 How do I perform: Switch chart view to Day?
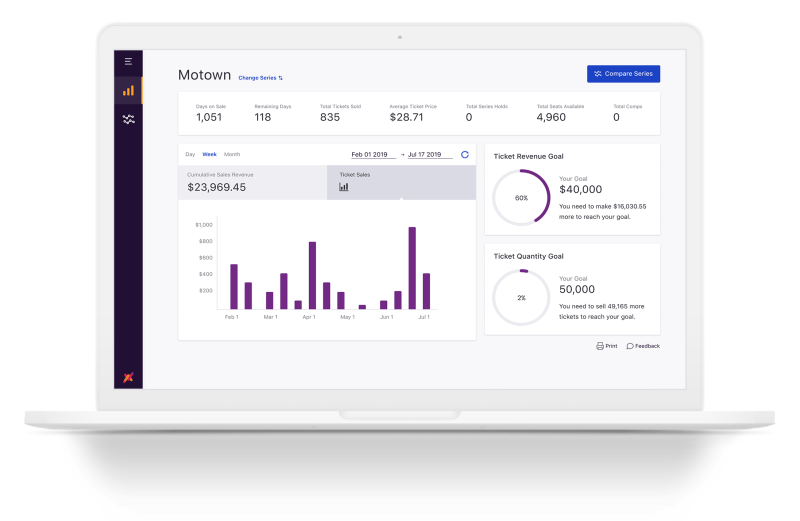point(190,154)
